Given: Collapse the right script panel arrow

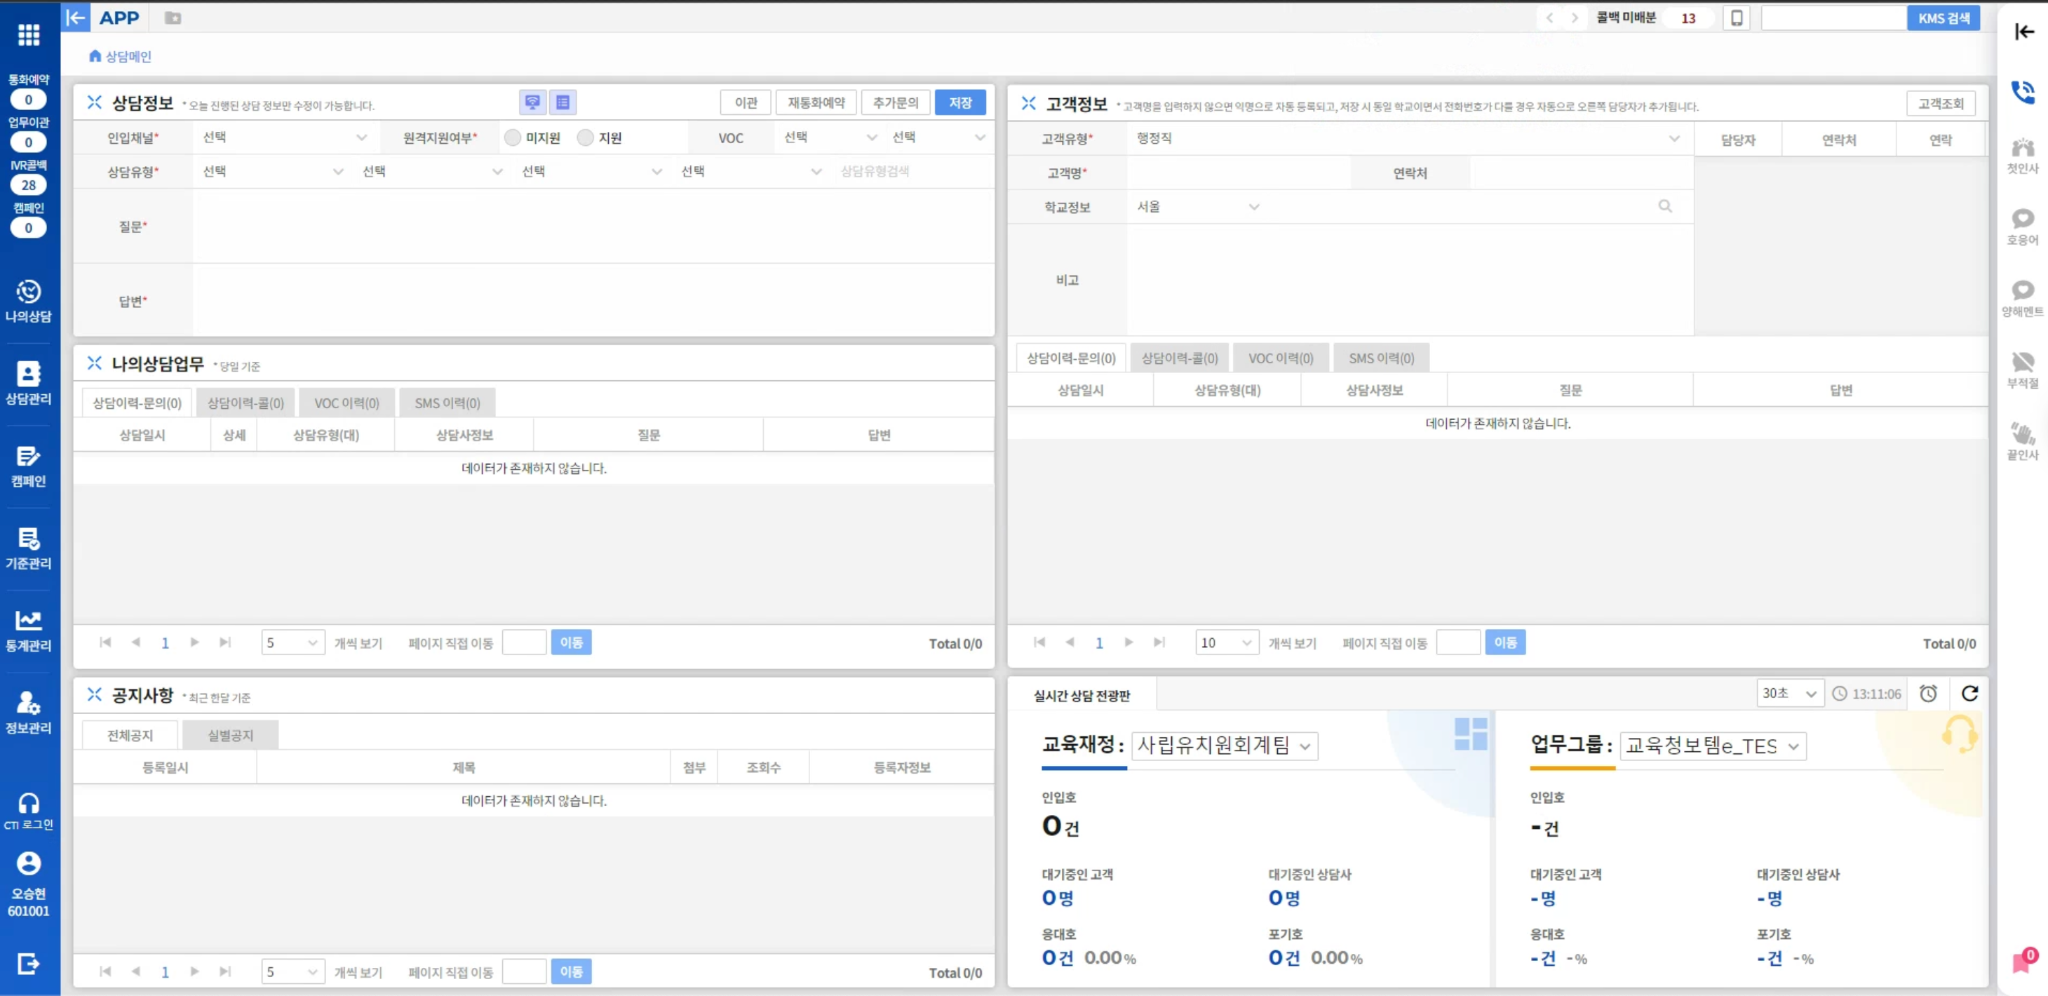Looking at the screenshot, I should (2023, 32).
